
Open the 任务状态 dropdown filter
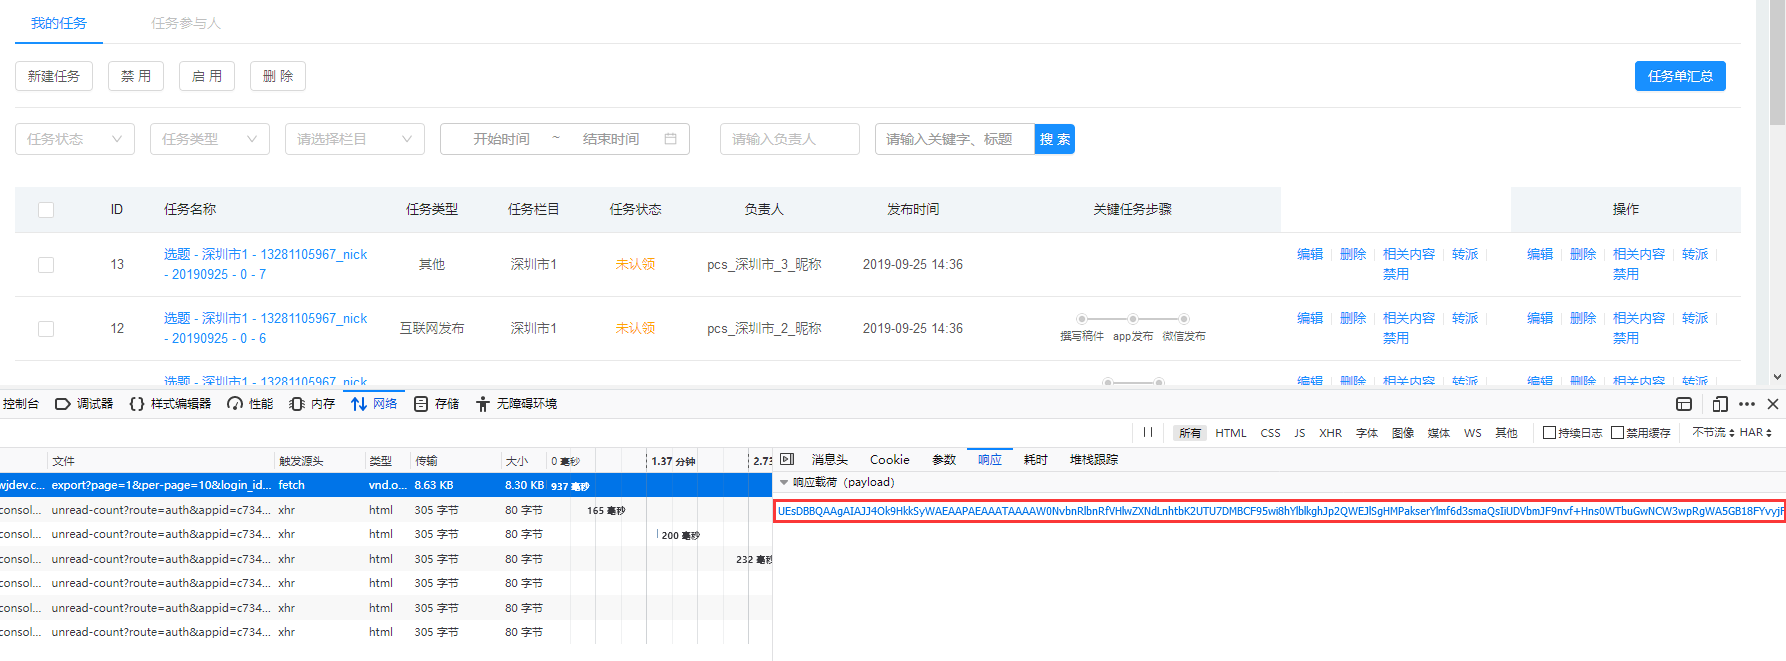pos(75,139)
